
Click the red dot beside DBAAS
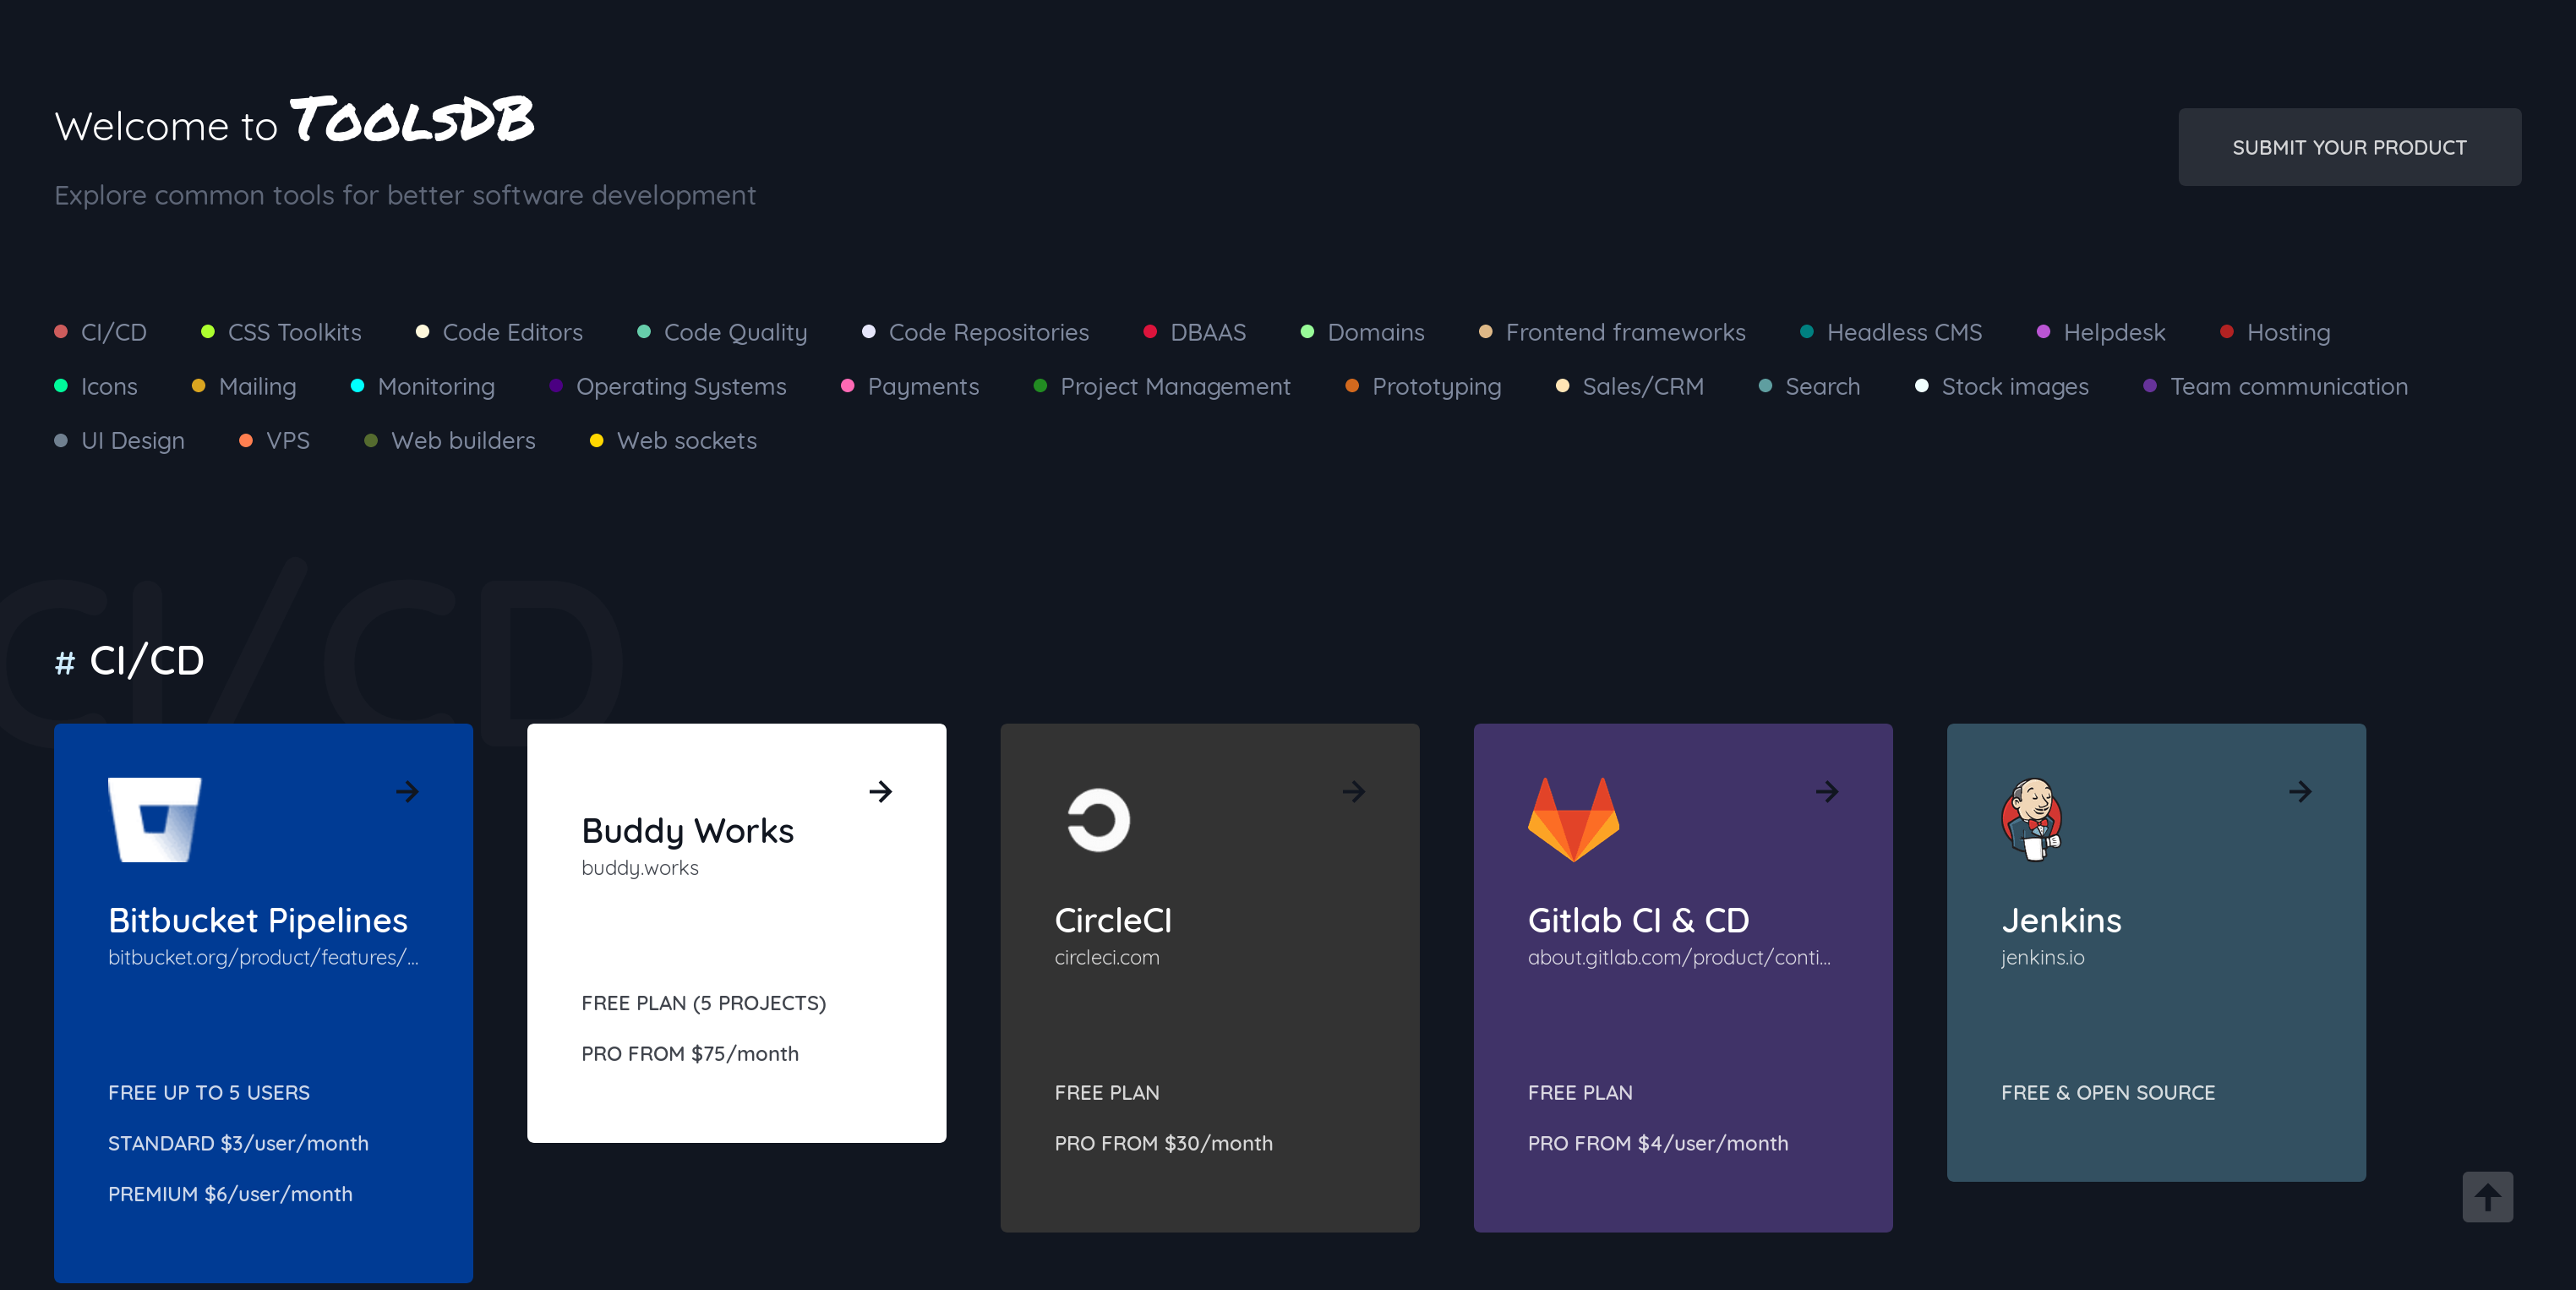(x=1150, y=332)
